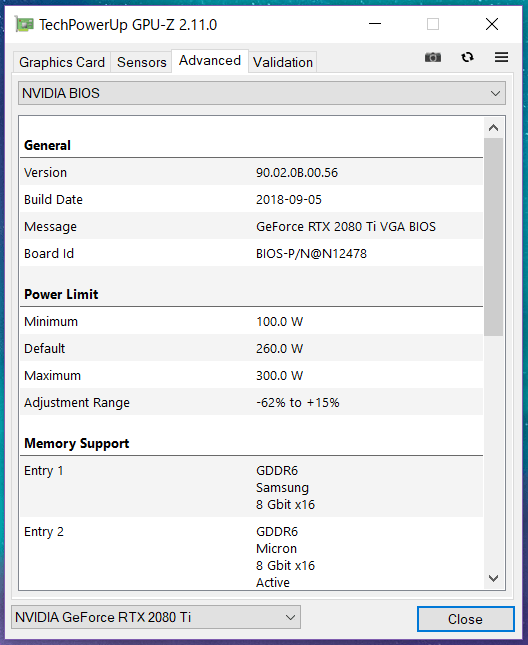The image size is (528, 645).
Task: Go to the Validation tab
Action: [283, 62]
